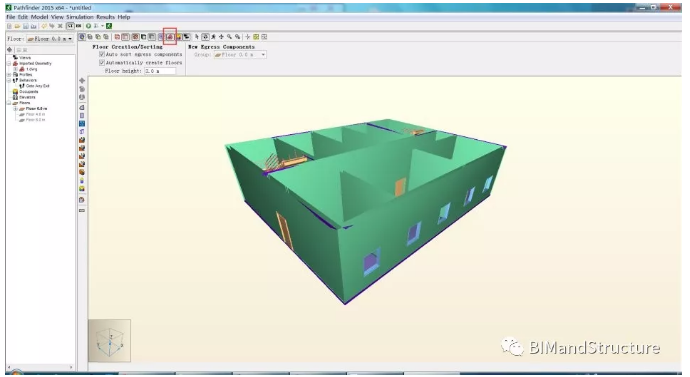Save the model with the disk icon
The image size is (690, 377).
coord(25,26)
